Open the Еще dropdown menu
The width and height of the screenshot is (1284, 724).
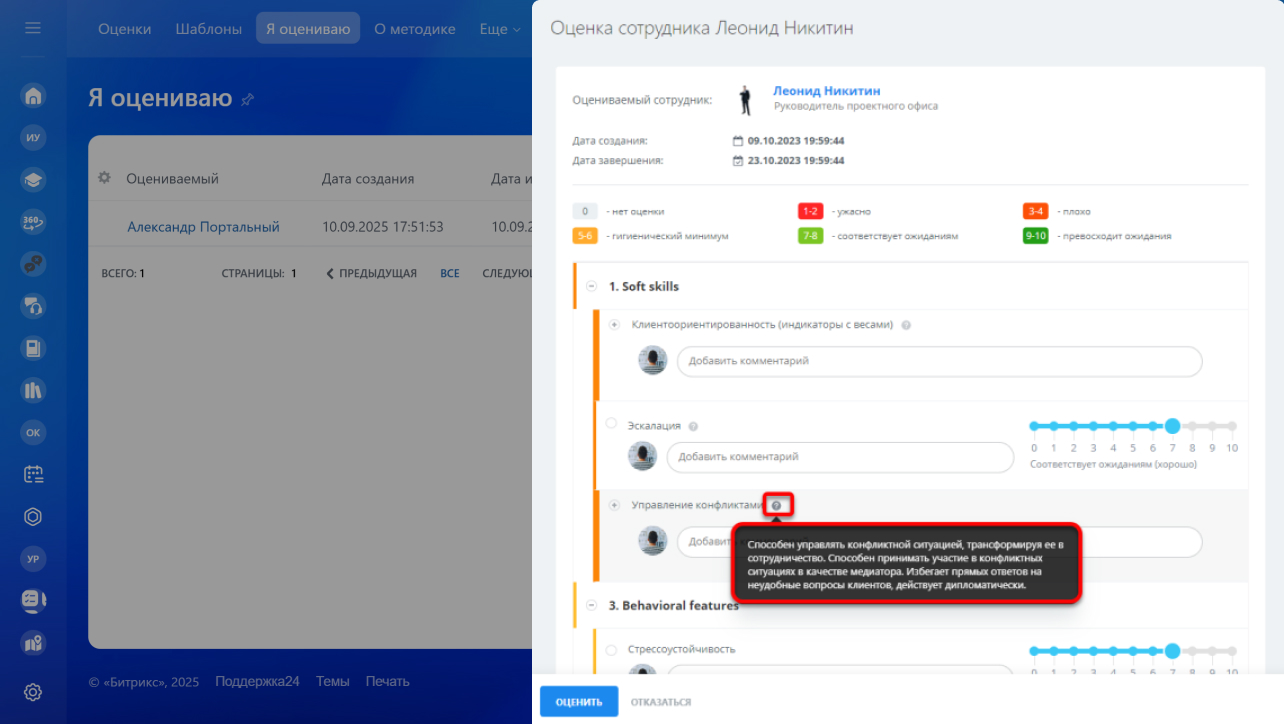pos(500,29)
